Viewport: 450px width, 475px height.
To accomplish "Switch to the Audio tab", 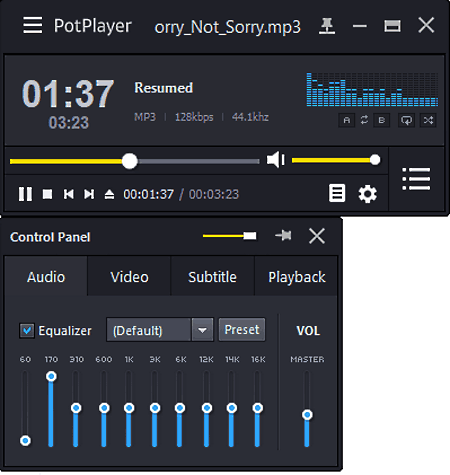I will (x=46, y=277).
